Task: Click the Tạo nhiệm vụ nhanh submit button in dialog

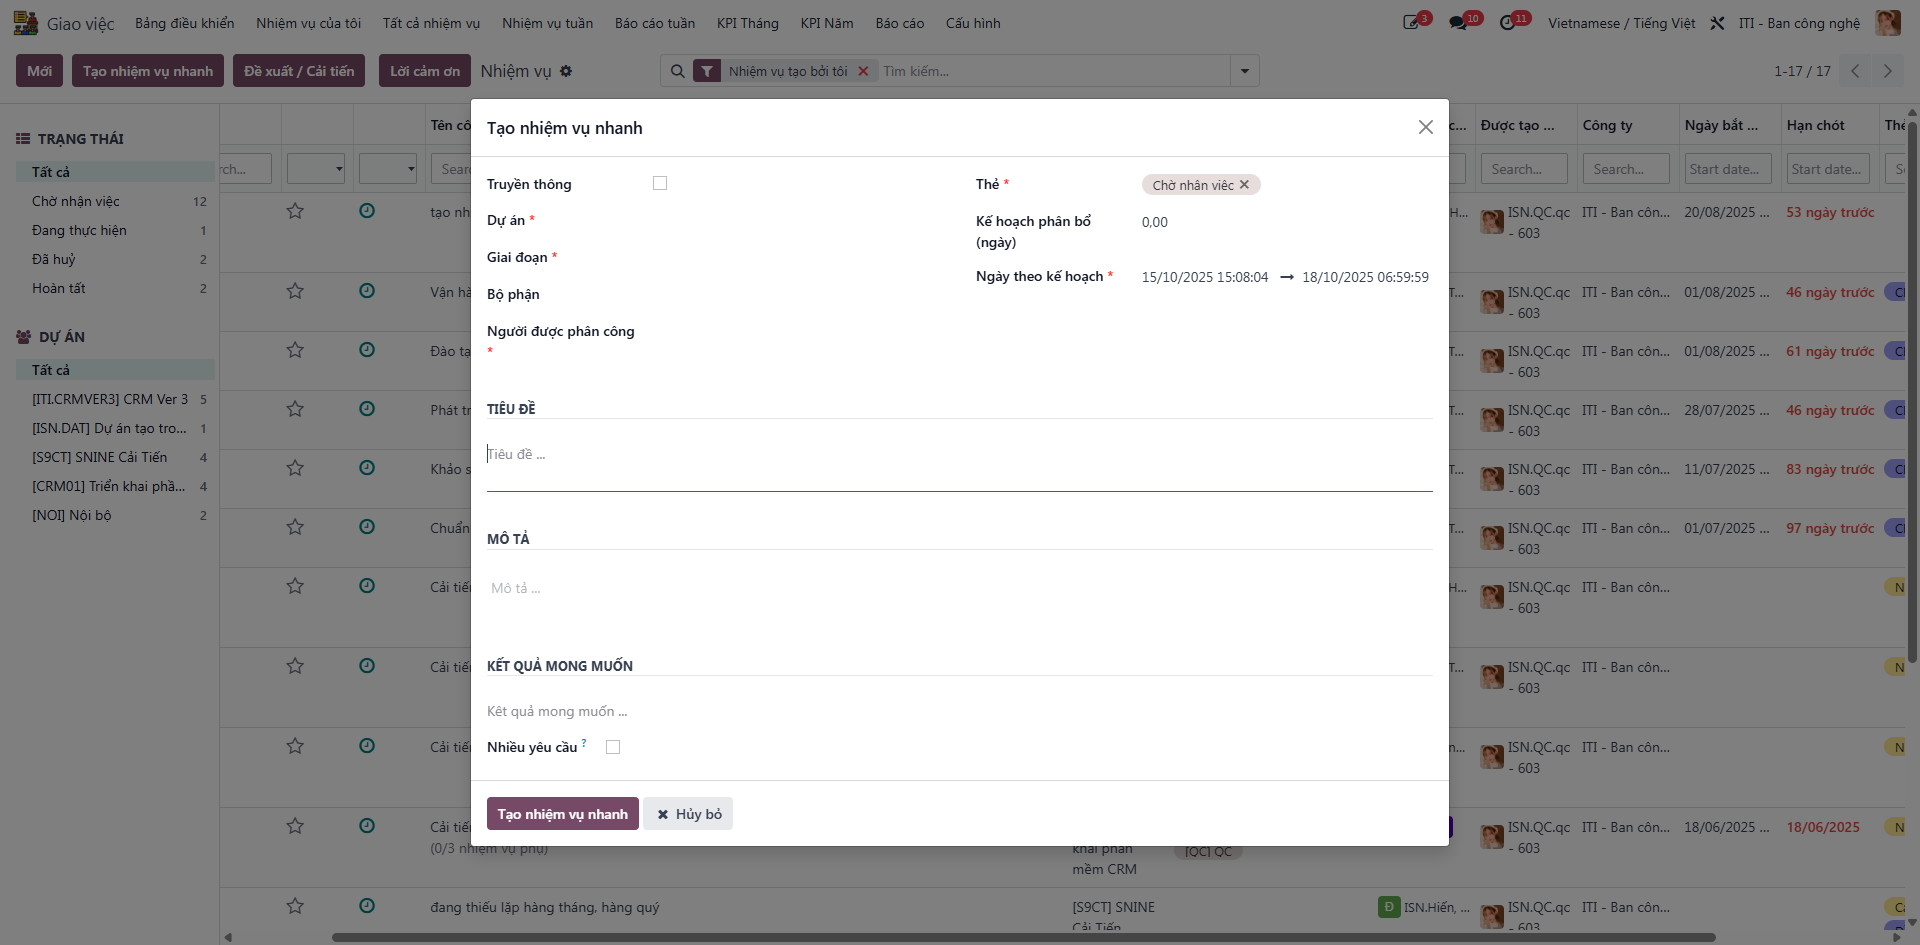Action: coord(562,814)
